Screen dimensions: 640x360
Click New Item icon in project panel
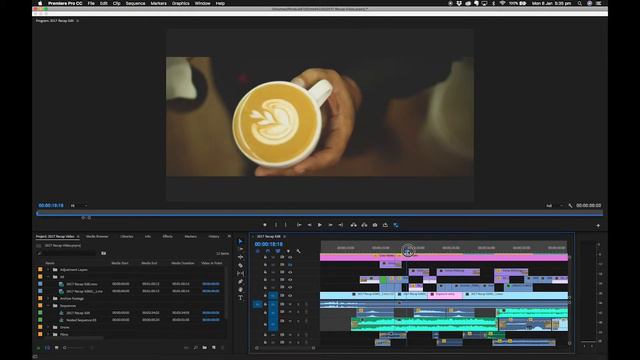pos(213,348)
